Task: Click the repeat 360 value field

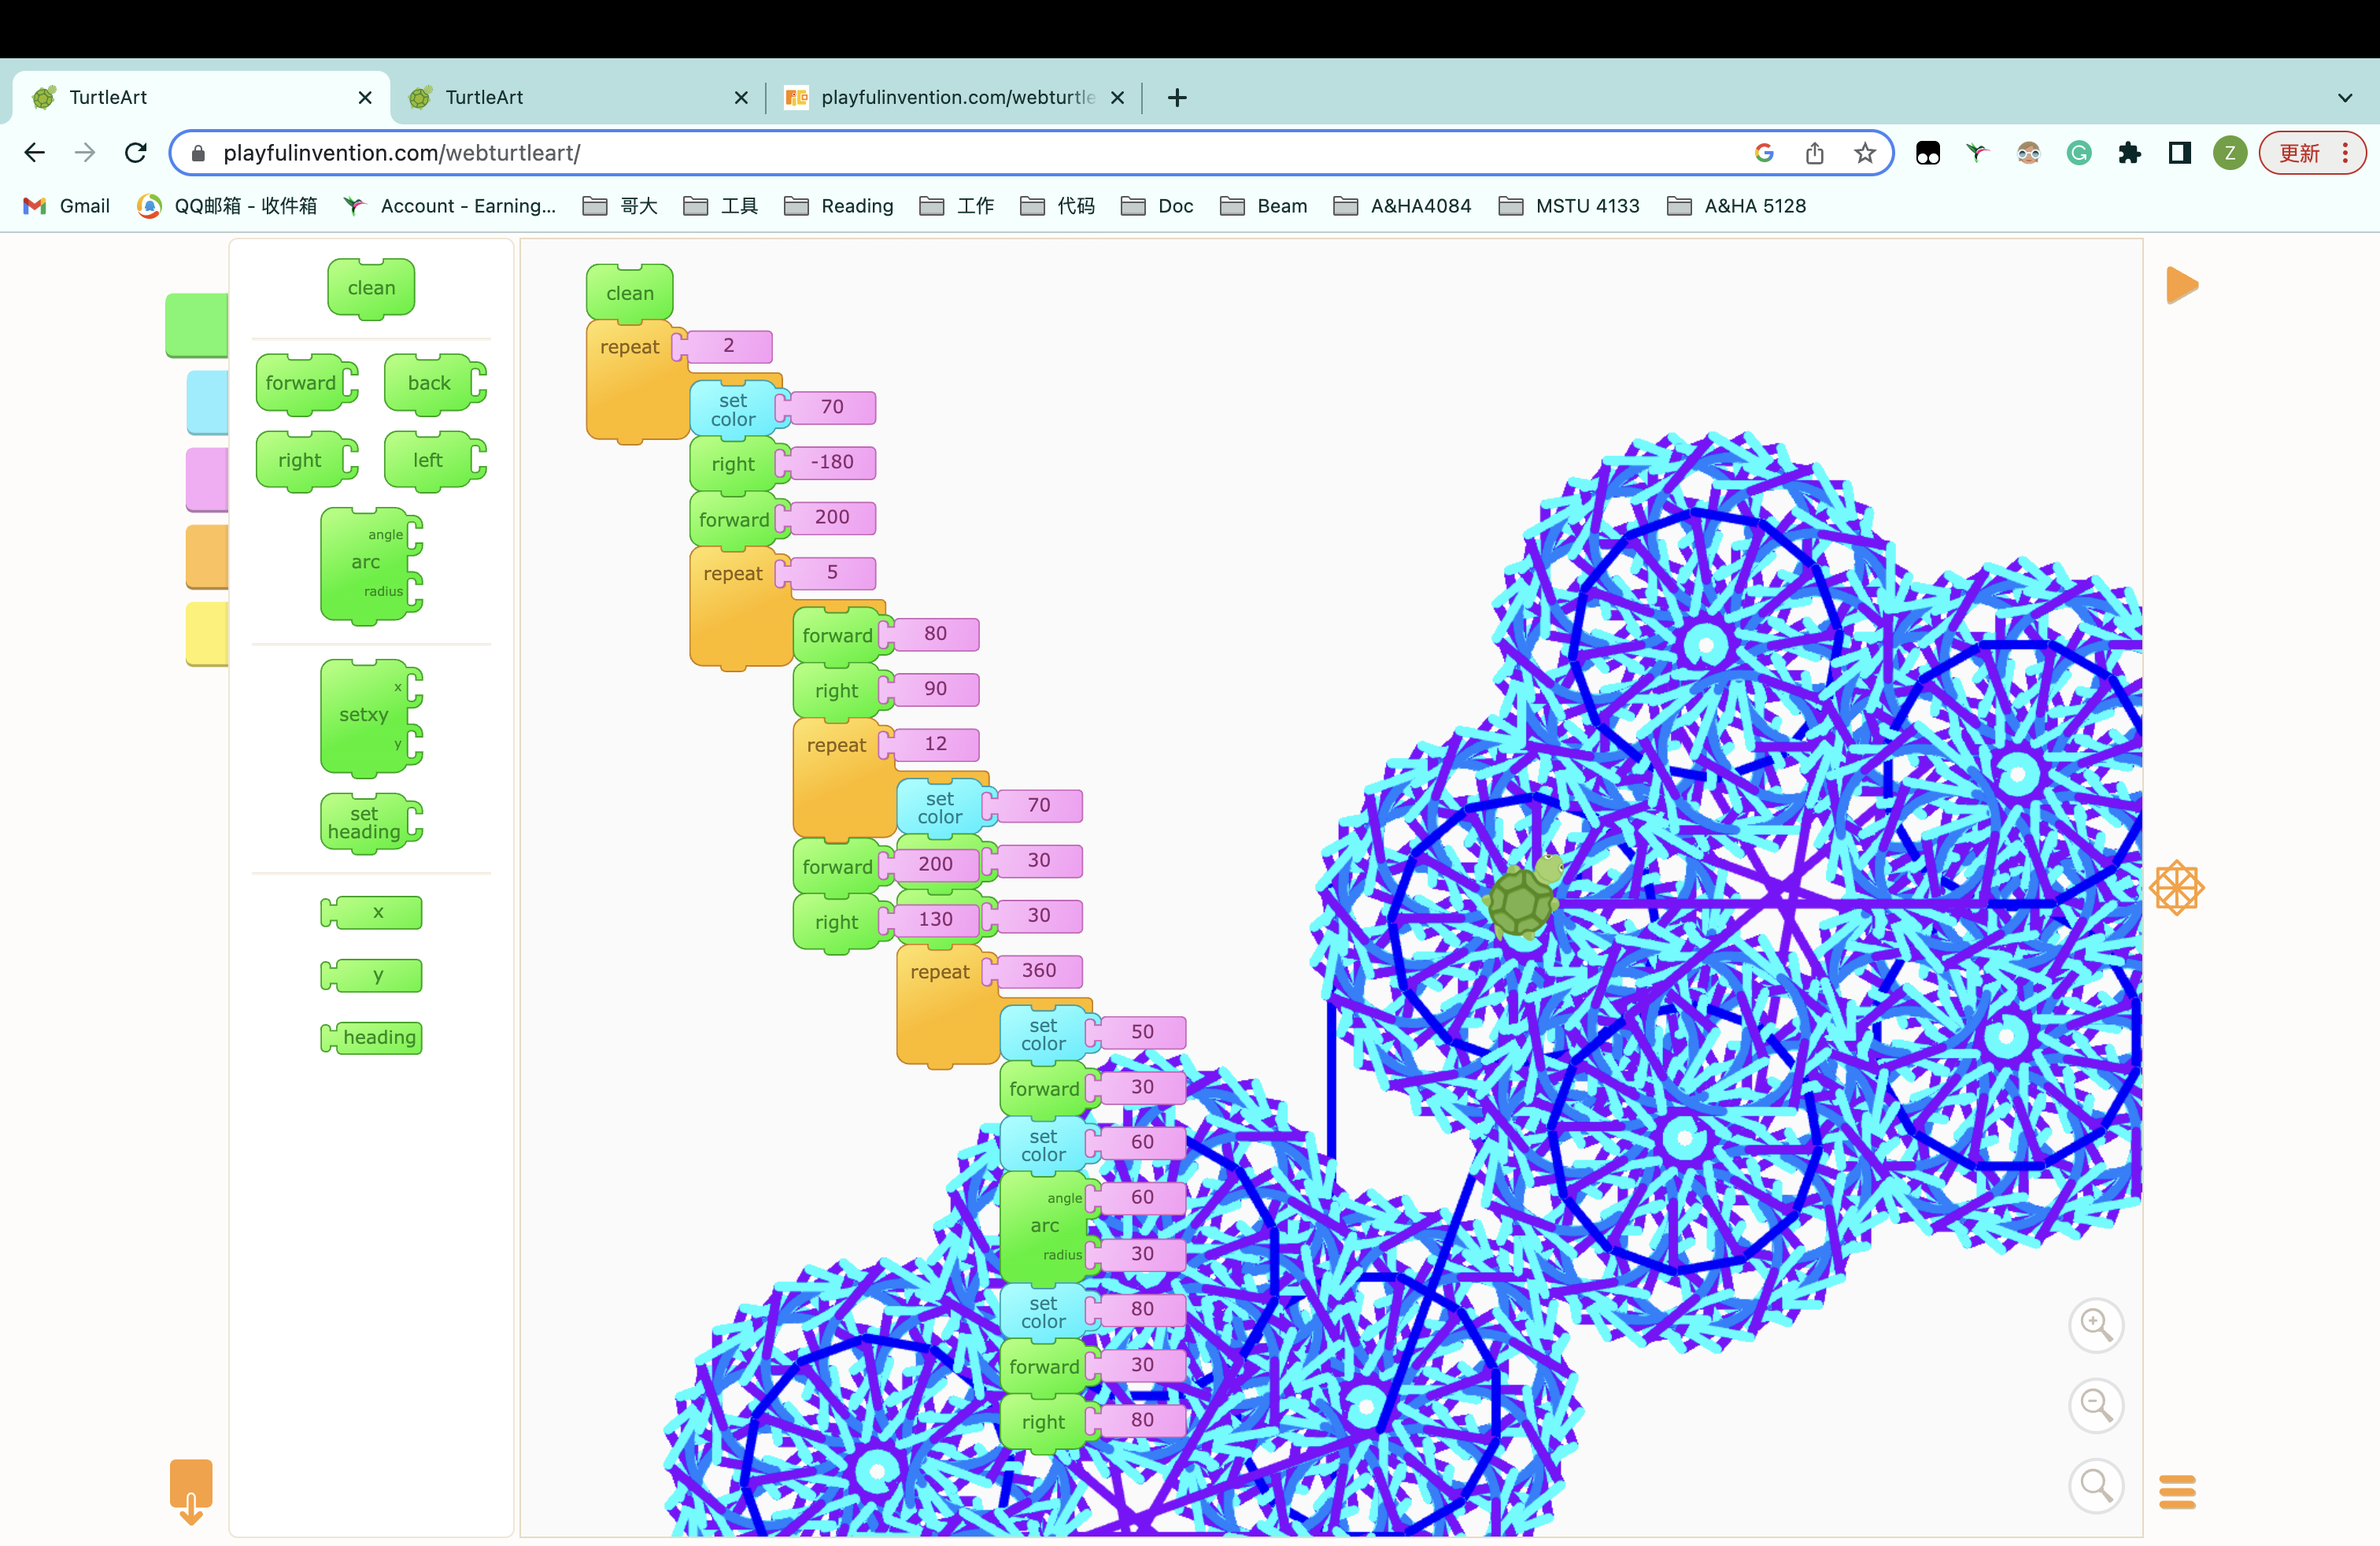Action: 1038,970
